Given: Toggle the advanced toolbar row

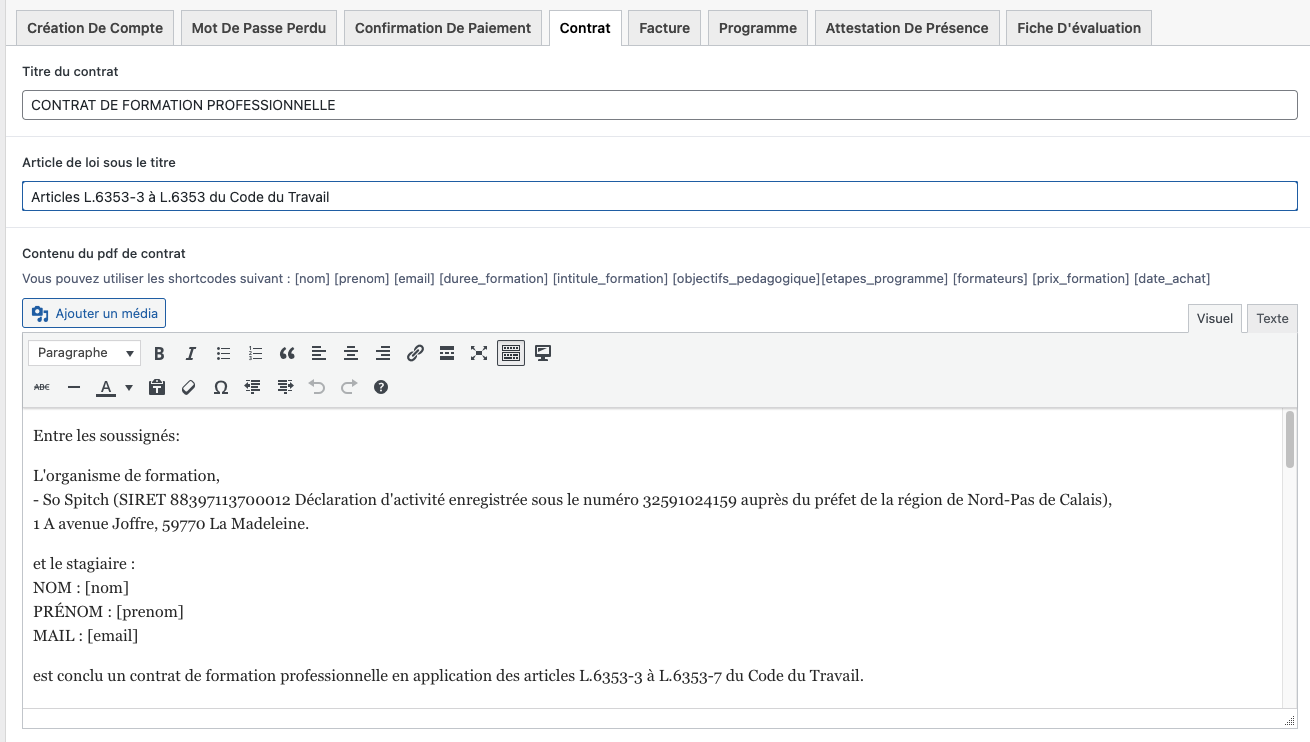Looking at the screenshot, I should (511, 353).
